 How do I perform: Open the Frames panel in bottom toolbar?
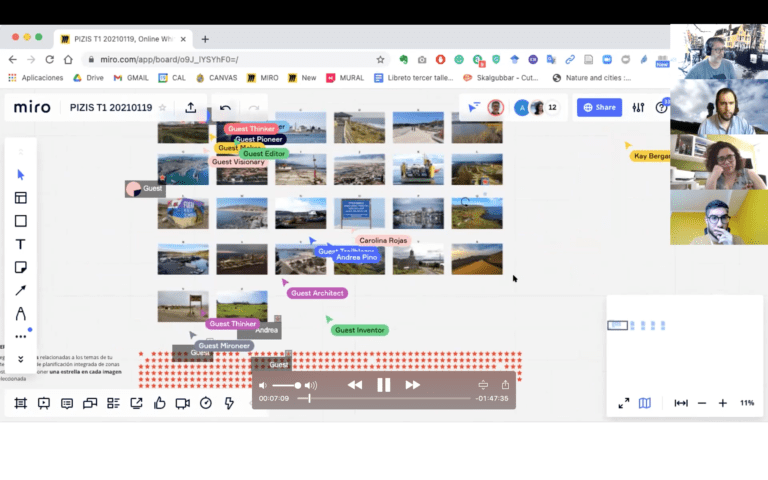(21, 403)
